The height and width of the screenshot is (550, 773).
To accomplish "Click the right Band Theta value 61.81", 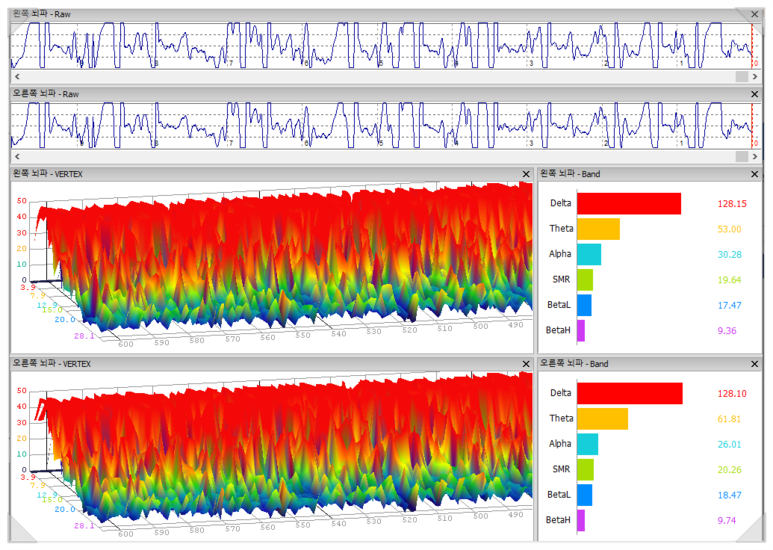I will point(731,419).
